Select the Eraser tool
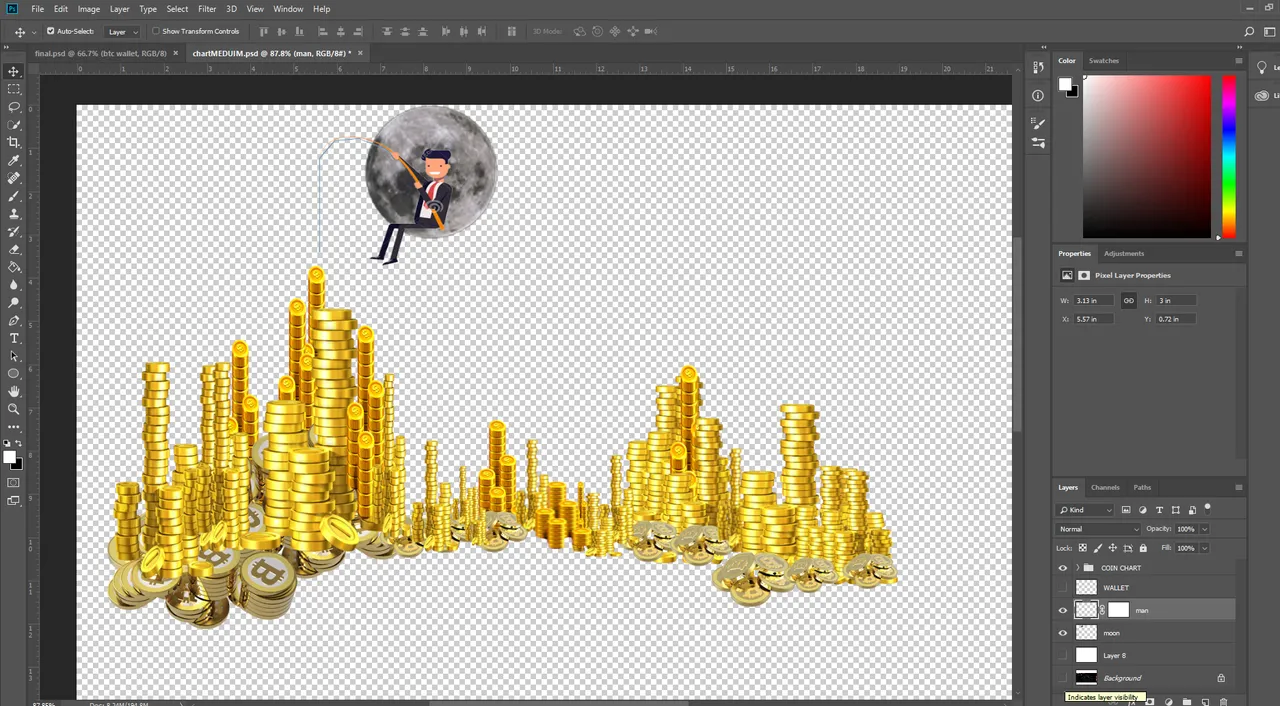Viewport: 1280px width, 706px height. point(14,249)
